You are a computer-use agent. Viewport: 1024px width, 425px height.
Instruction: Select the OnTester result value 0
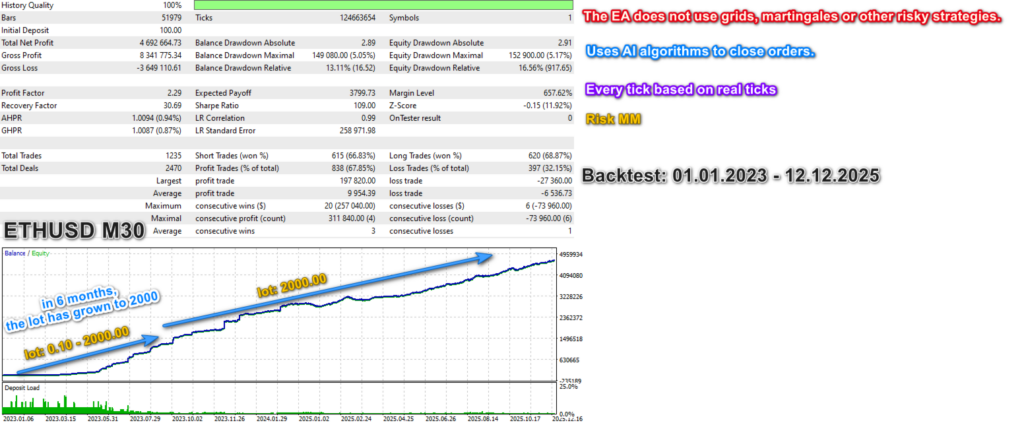pos(570,118)
